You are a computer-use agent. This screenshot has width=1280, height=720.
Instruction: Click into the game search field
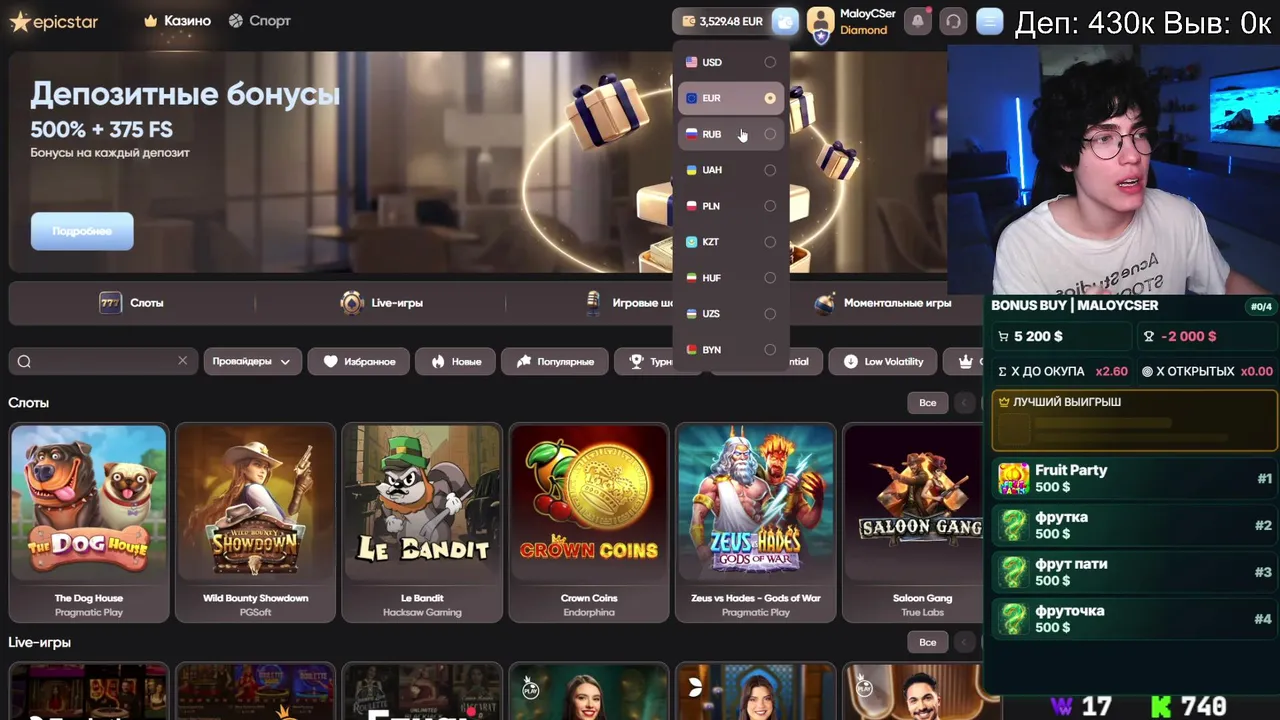pyautogui.click(x=102, y=361)
